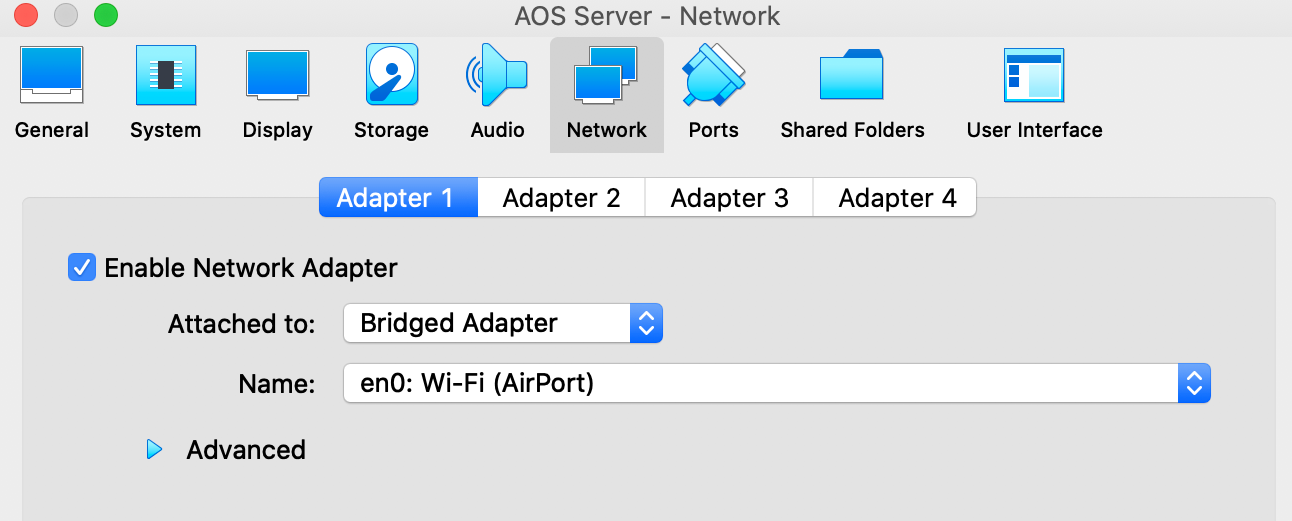Switch to the Adapter 2 tab
This screenshot has width=1292, height=521.
[x=561, y=198]
